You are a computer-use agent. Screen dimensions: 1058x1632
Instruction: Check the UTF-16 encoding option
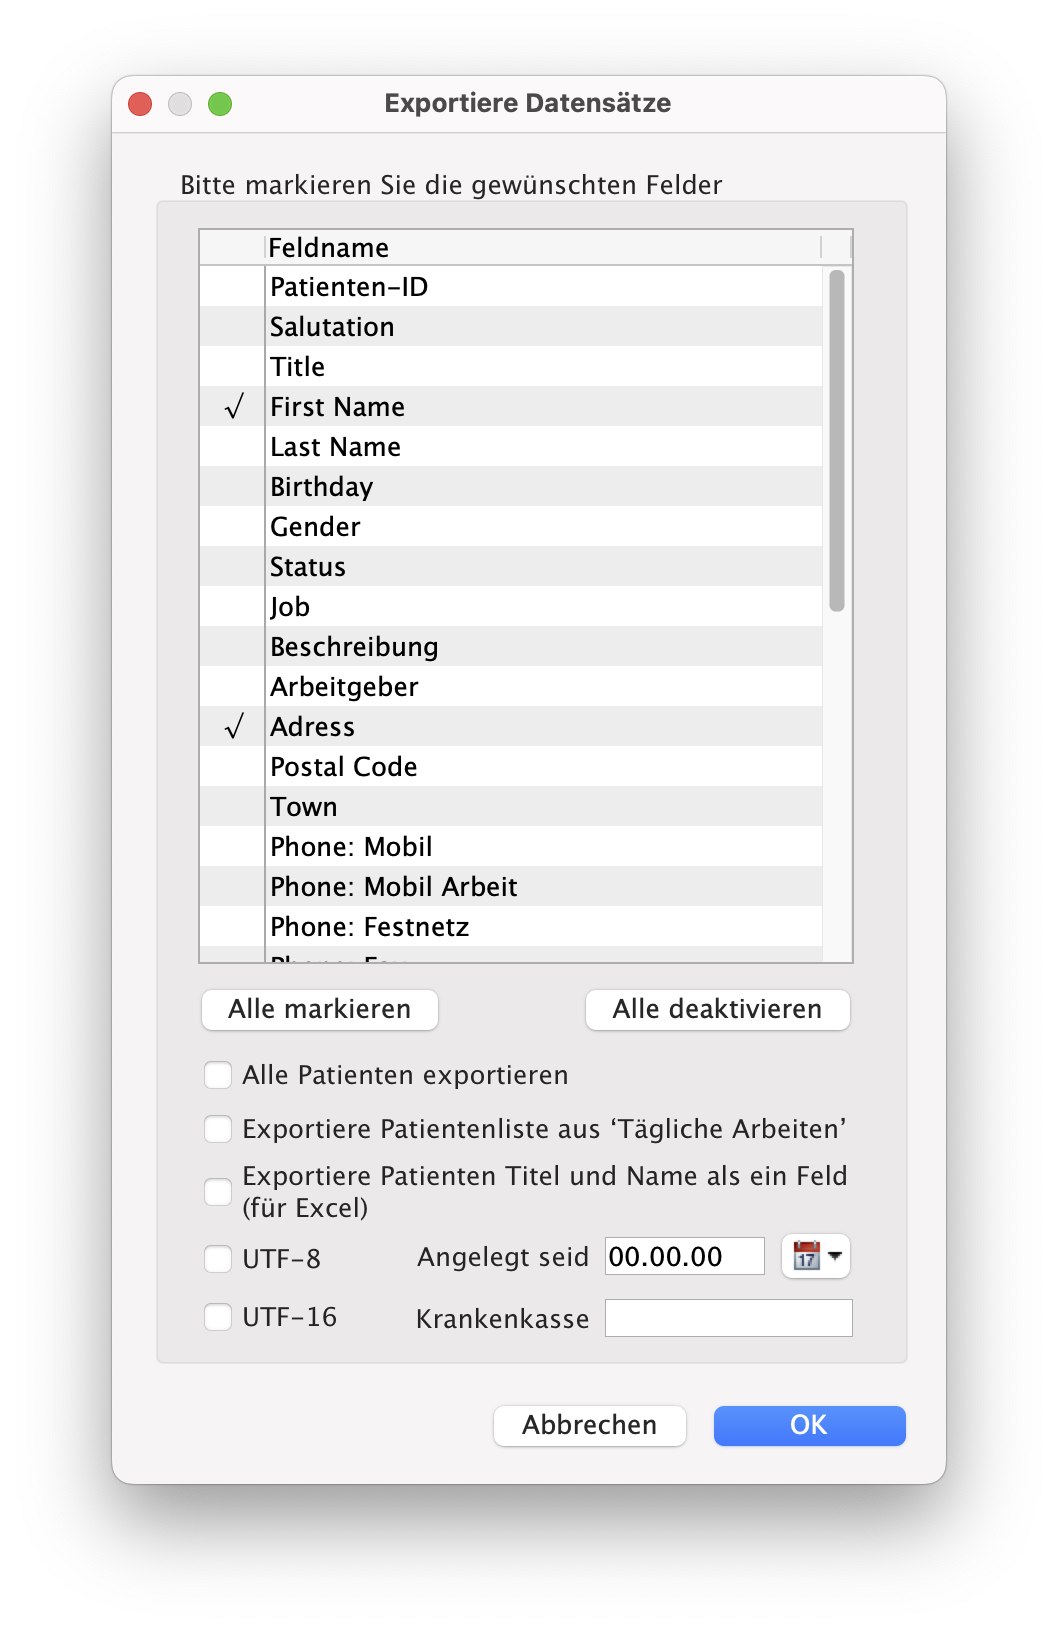coord(218,1317)
